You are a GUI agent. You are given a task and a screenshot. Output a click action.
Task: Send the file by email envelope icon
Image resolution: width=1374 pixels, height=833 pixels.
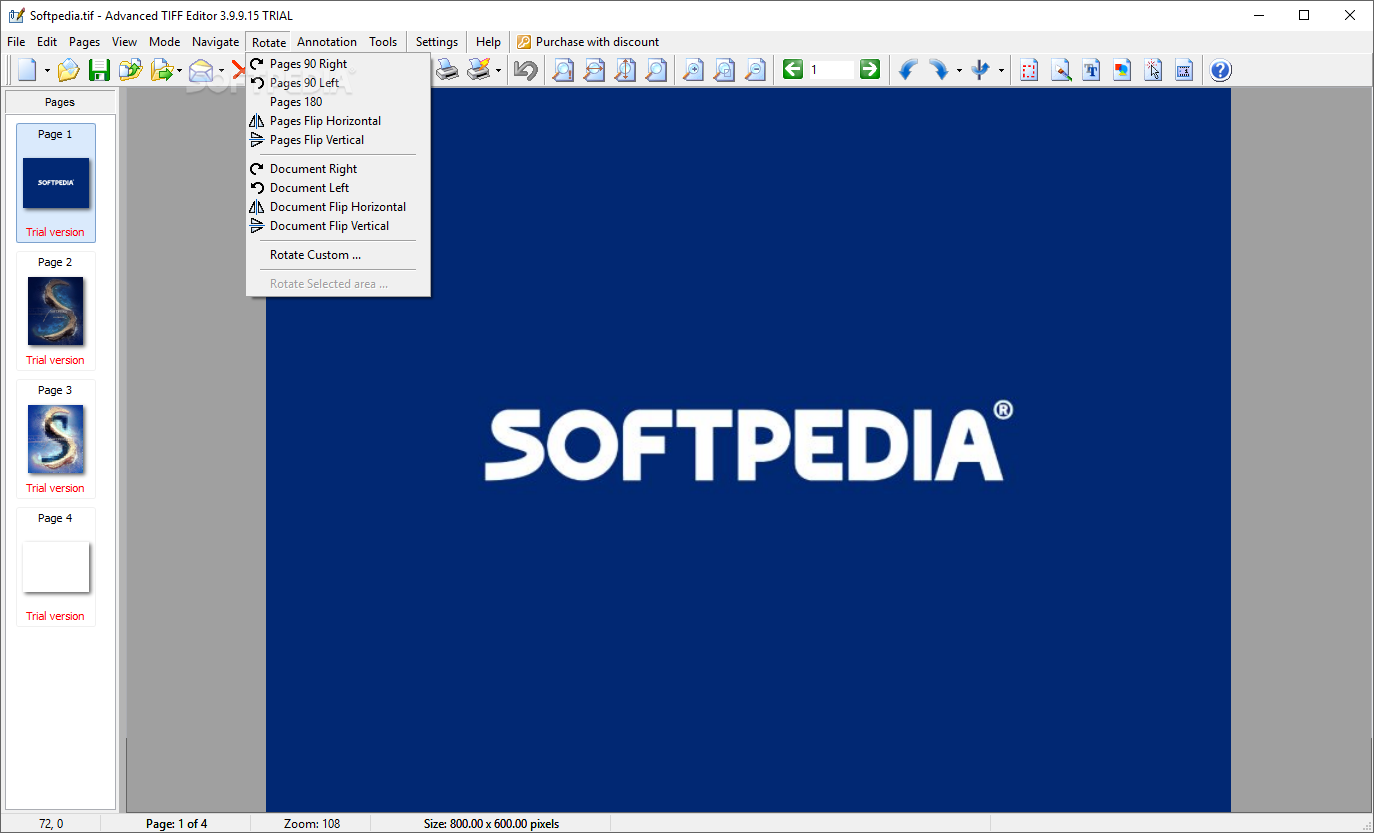coord(202,70)
